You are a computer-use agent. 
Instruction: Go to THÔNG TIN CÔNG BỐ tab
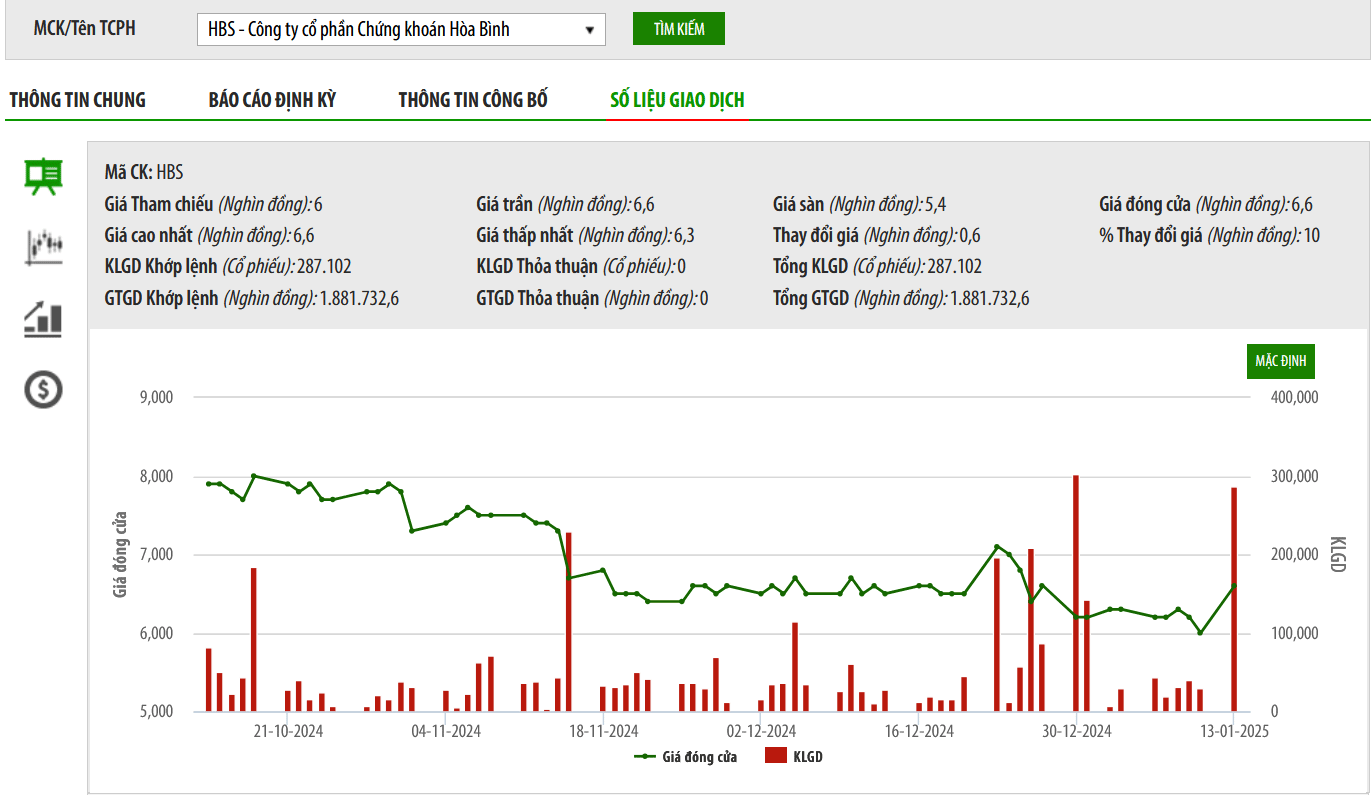coord(473,100)
